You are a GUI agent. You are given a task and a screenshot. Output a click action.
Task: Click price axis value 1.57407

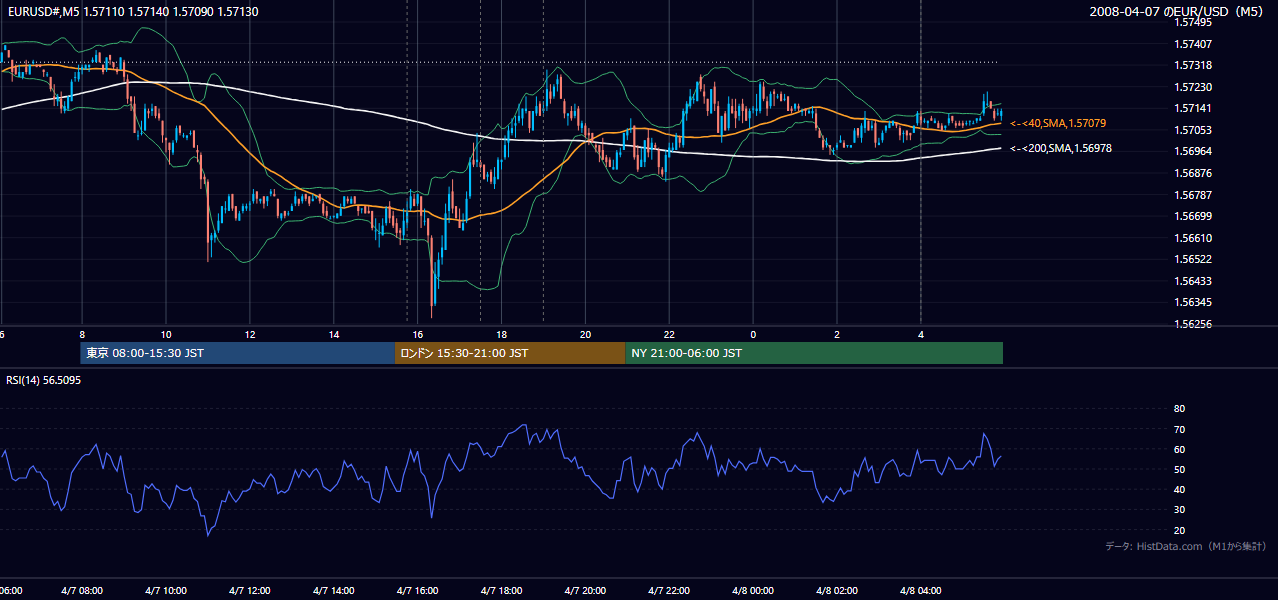click(1194, 44)
